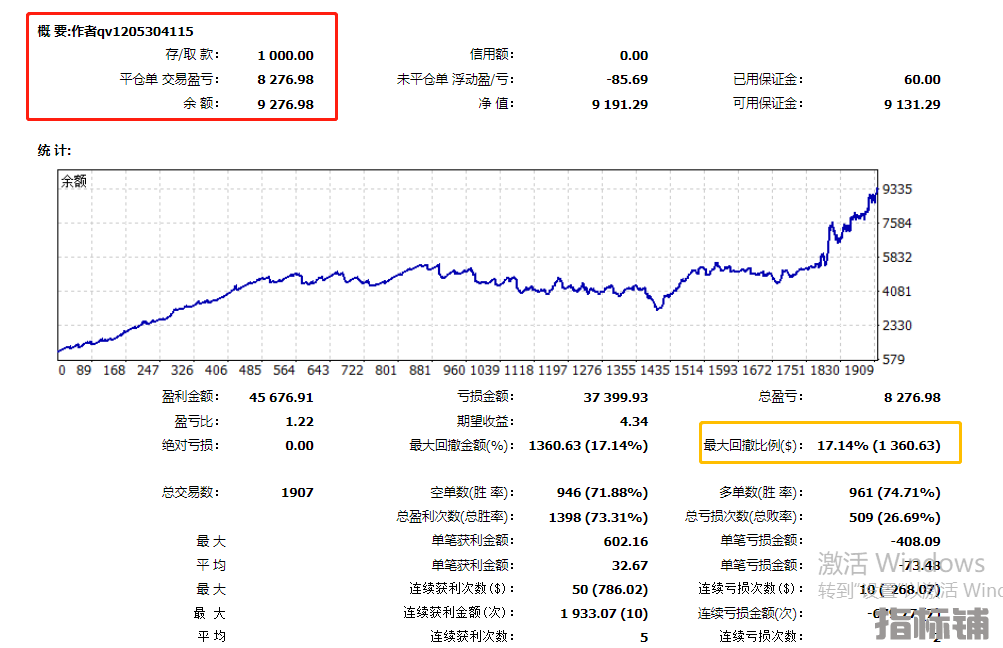Click the 9335 y-axis label on chart
Image resolution: width=1003 pixels, height=648 pixels.
(x=897, y=189)
